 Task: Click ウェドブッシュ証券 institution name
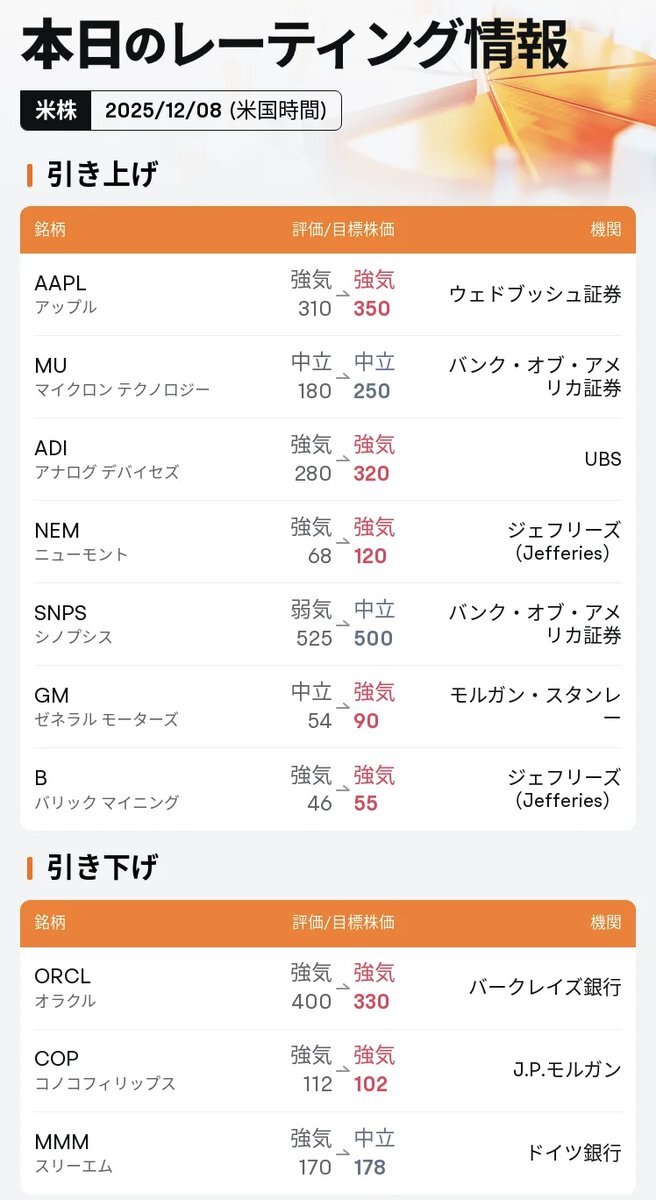pyautogui.click(x=535, y=294)
